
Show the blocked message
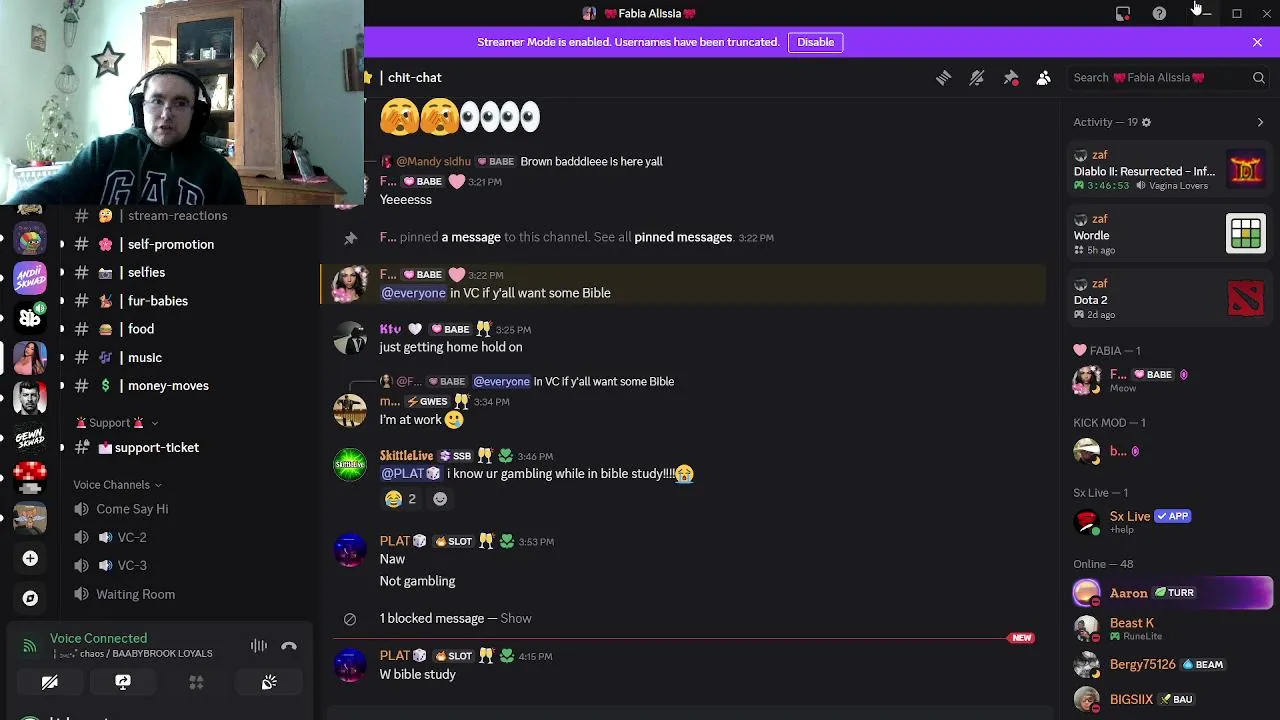[x=515, y=619]
